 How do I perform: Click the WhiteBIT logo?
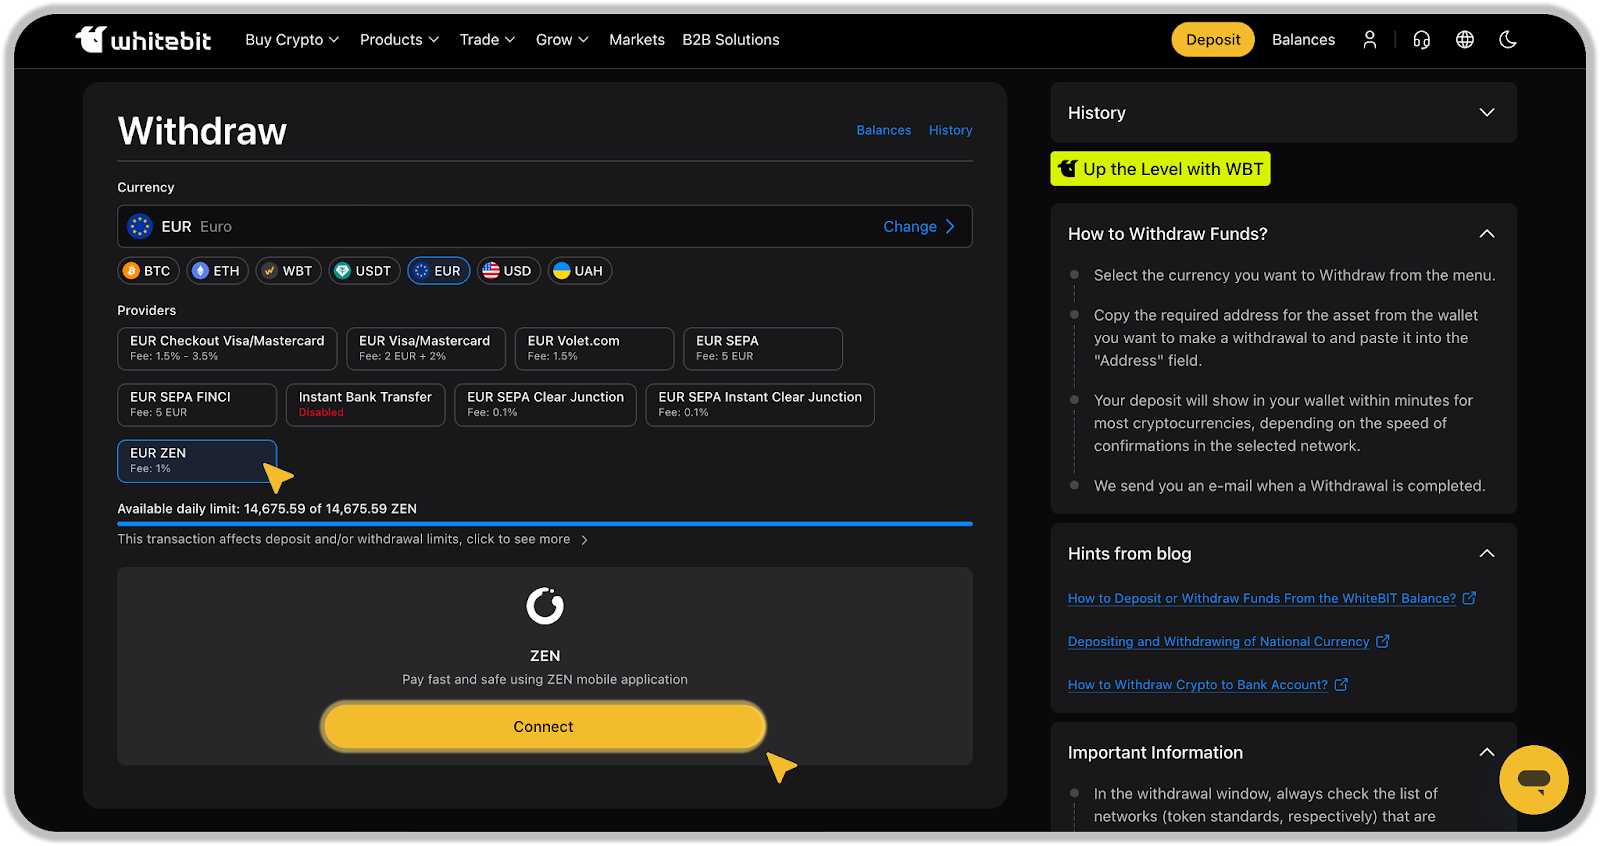pyautogui.click(x=144, y=40)
